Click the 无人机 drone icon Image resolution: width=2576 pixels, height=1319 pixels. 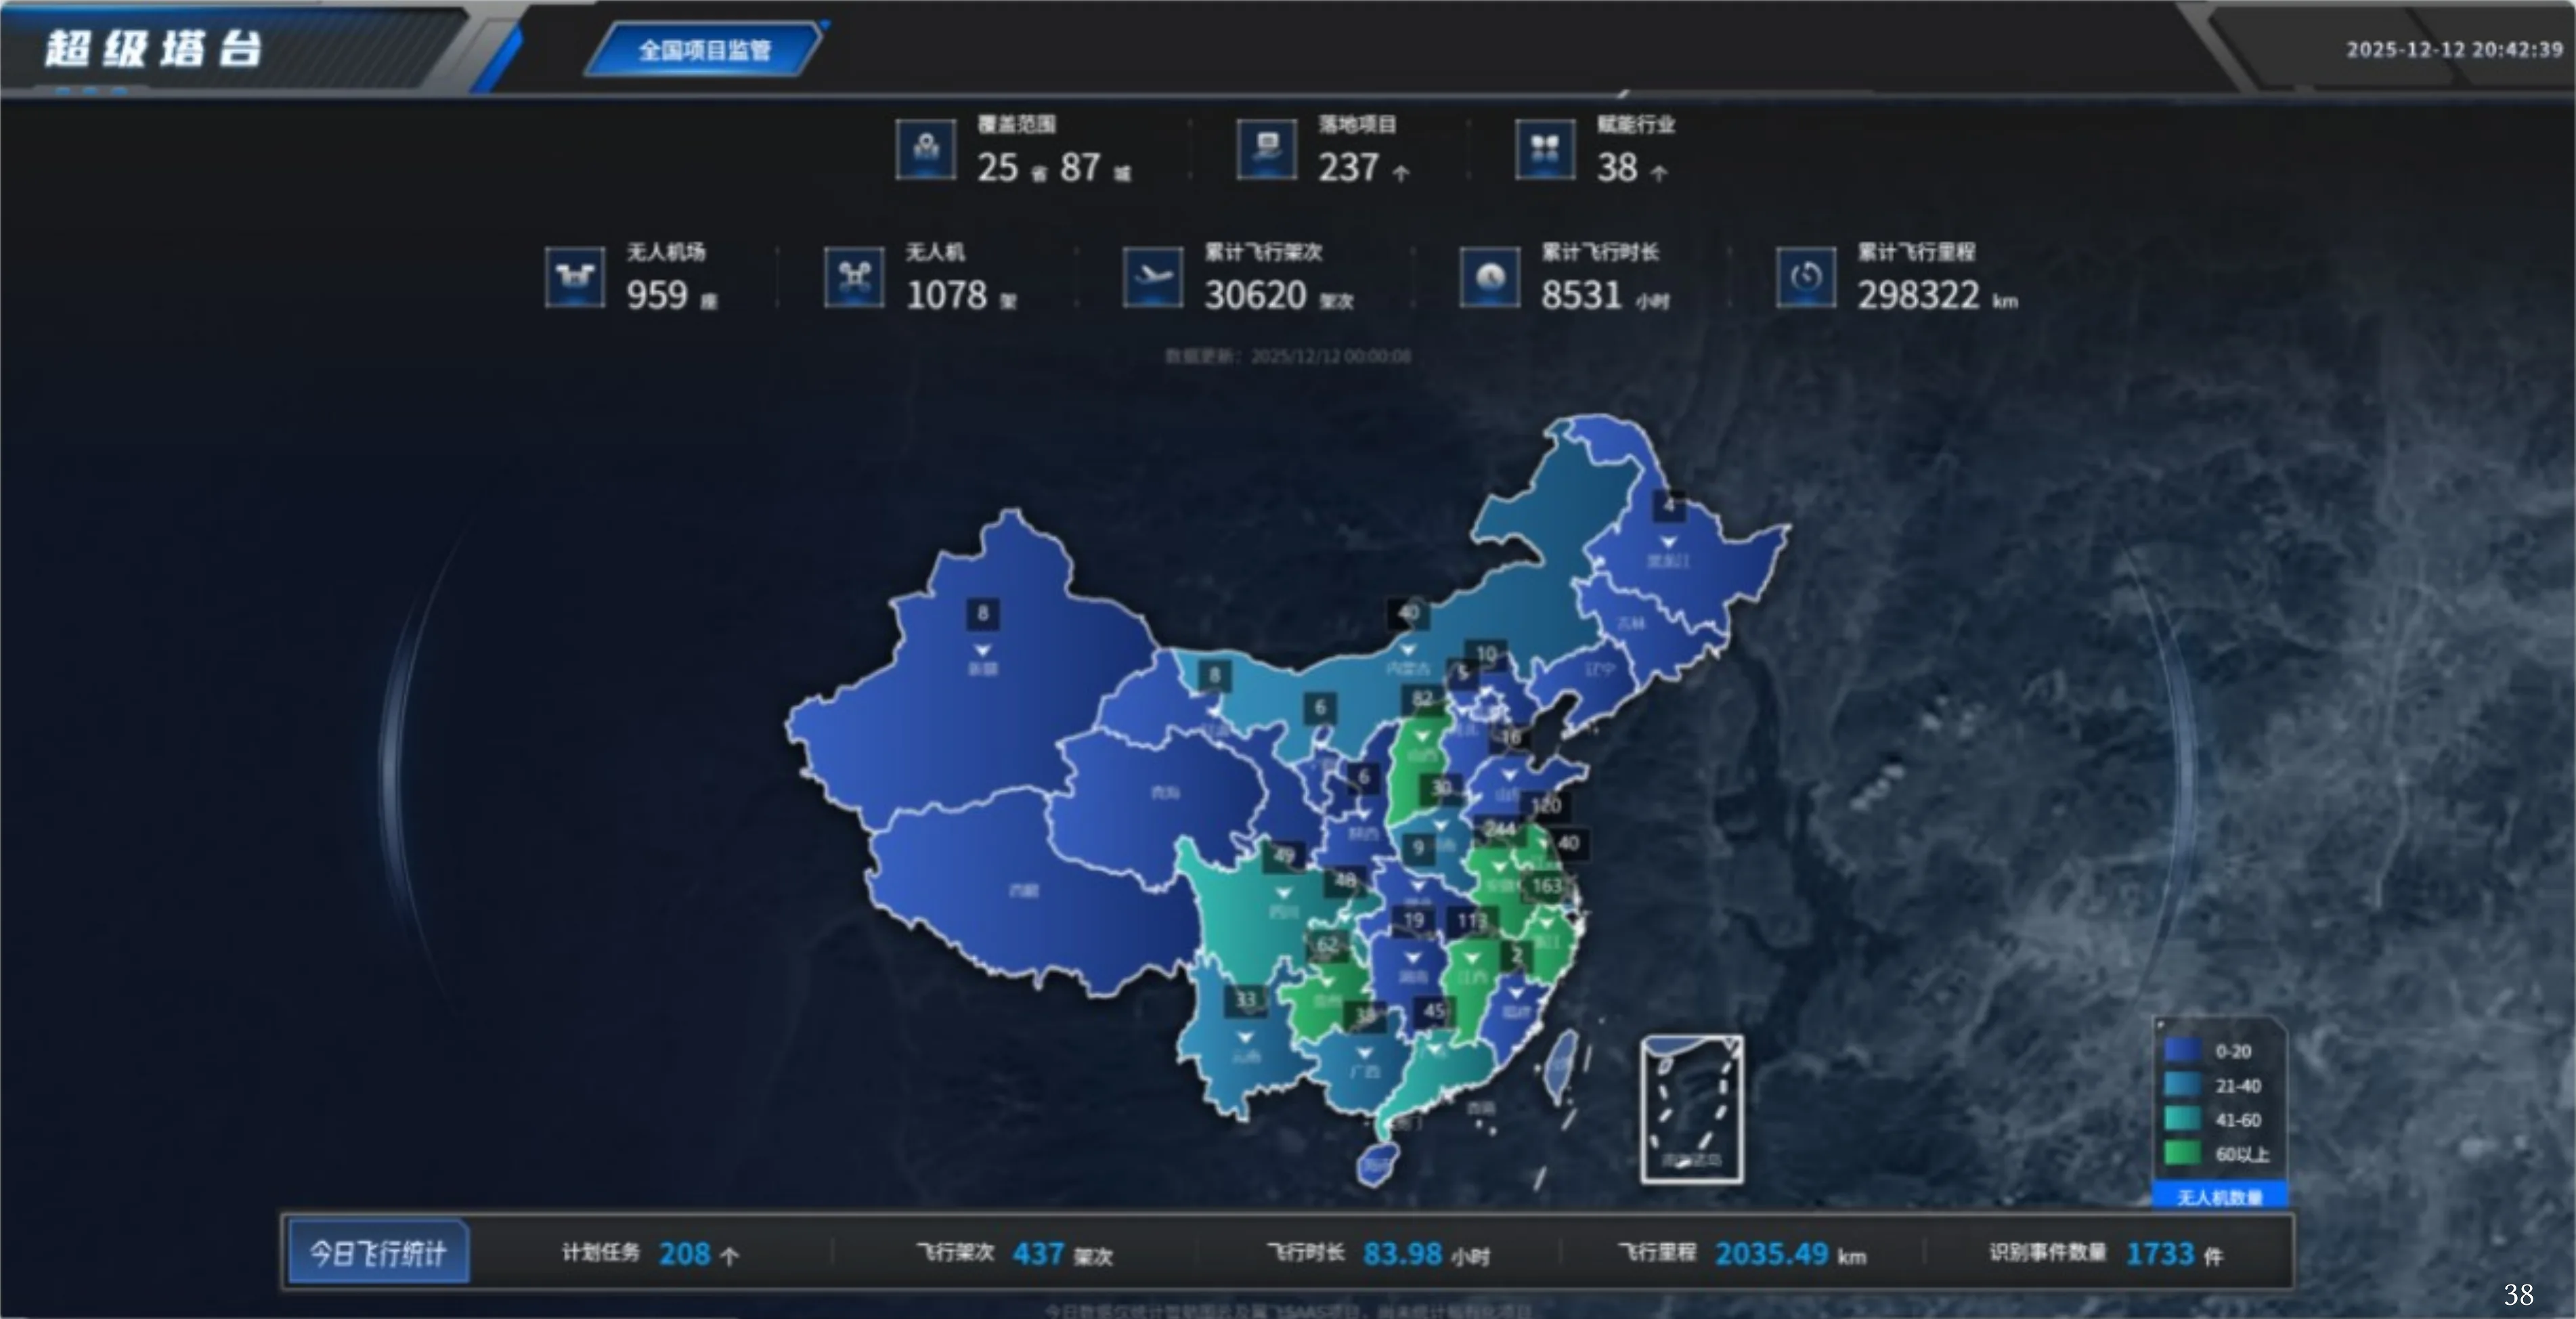tap(854, 277)
